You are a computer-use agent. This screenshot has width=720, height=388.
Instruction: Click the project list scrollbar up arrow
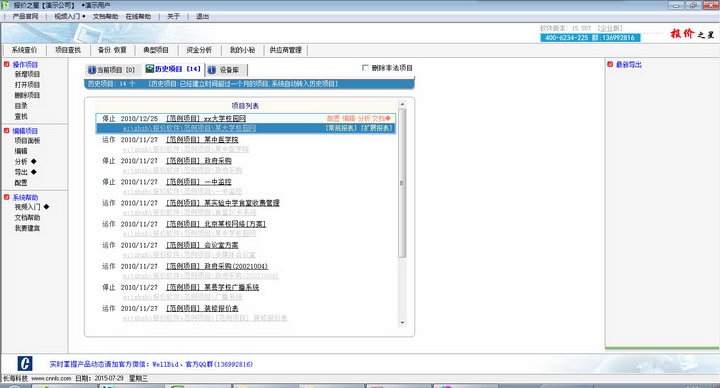[402, 105]
